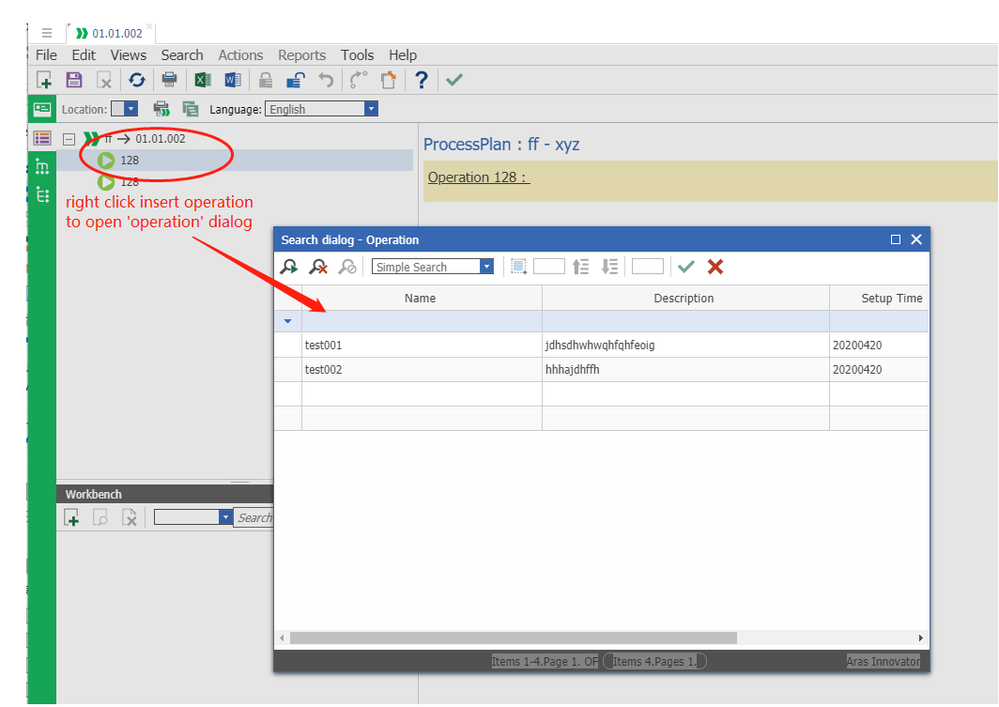999x707 pixels.
Task: Click the Operation 128 link
Action: [x=477, y=178]
